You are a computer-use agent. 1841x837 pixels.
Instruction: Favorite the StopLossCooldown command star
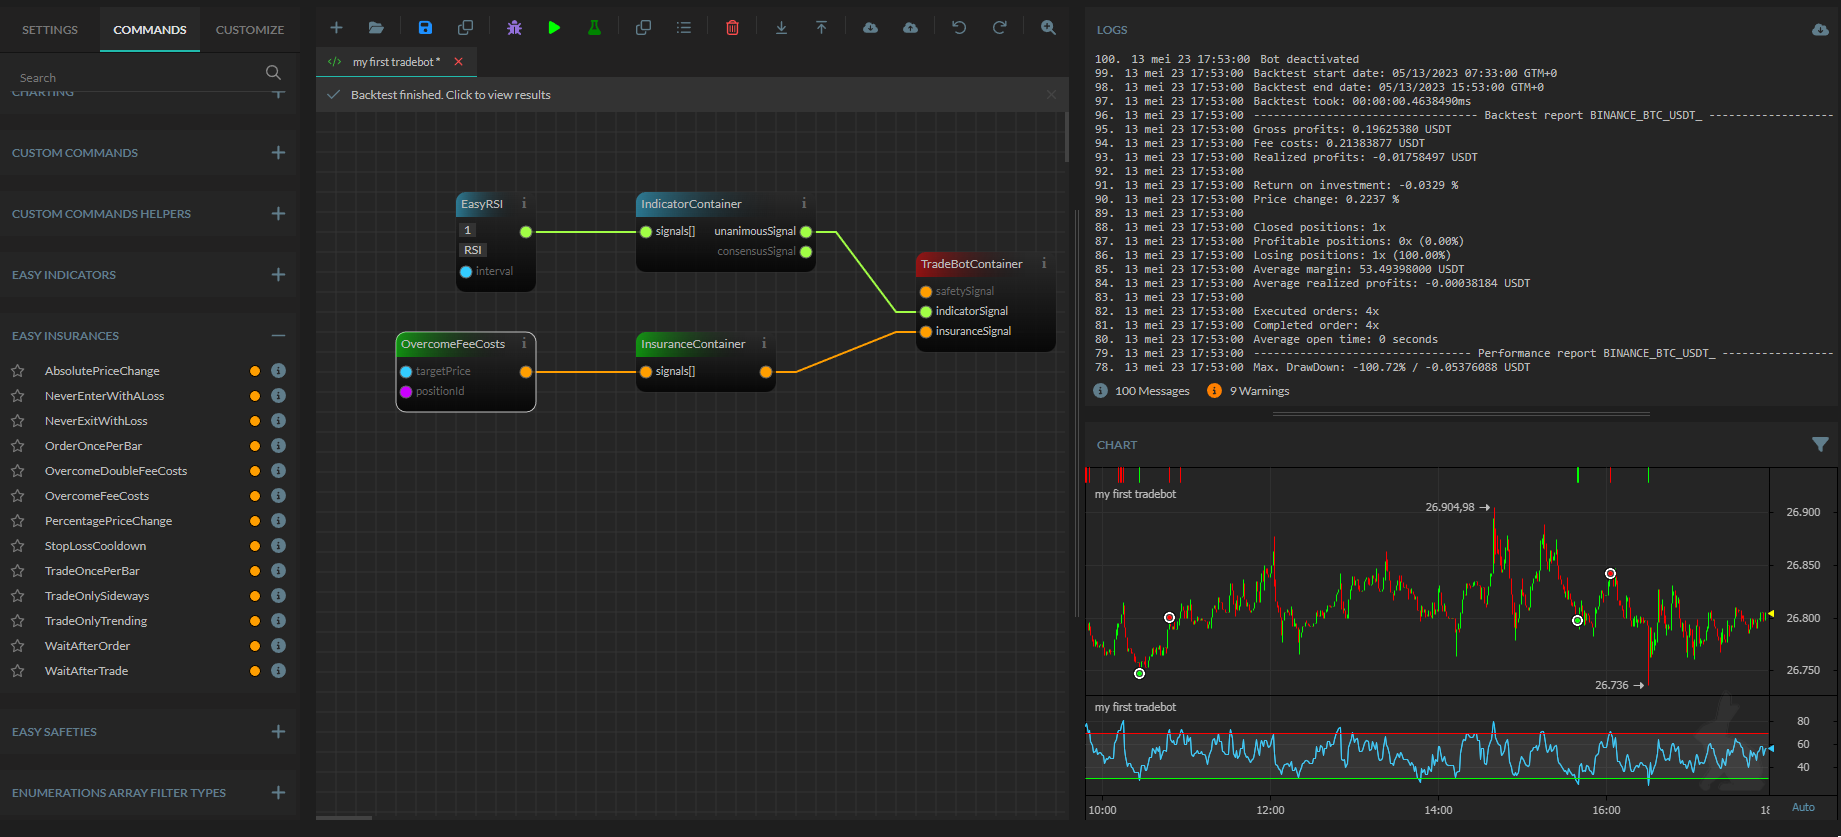click(x=18, y=546)
